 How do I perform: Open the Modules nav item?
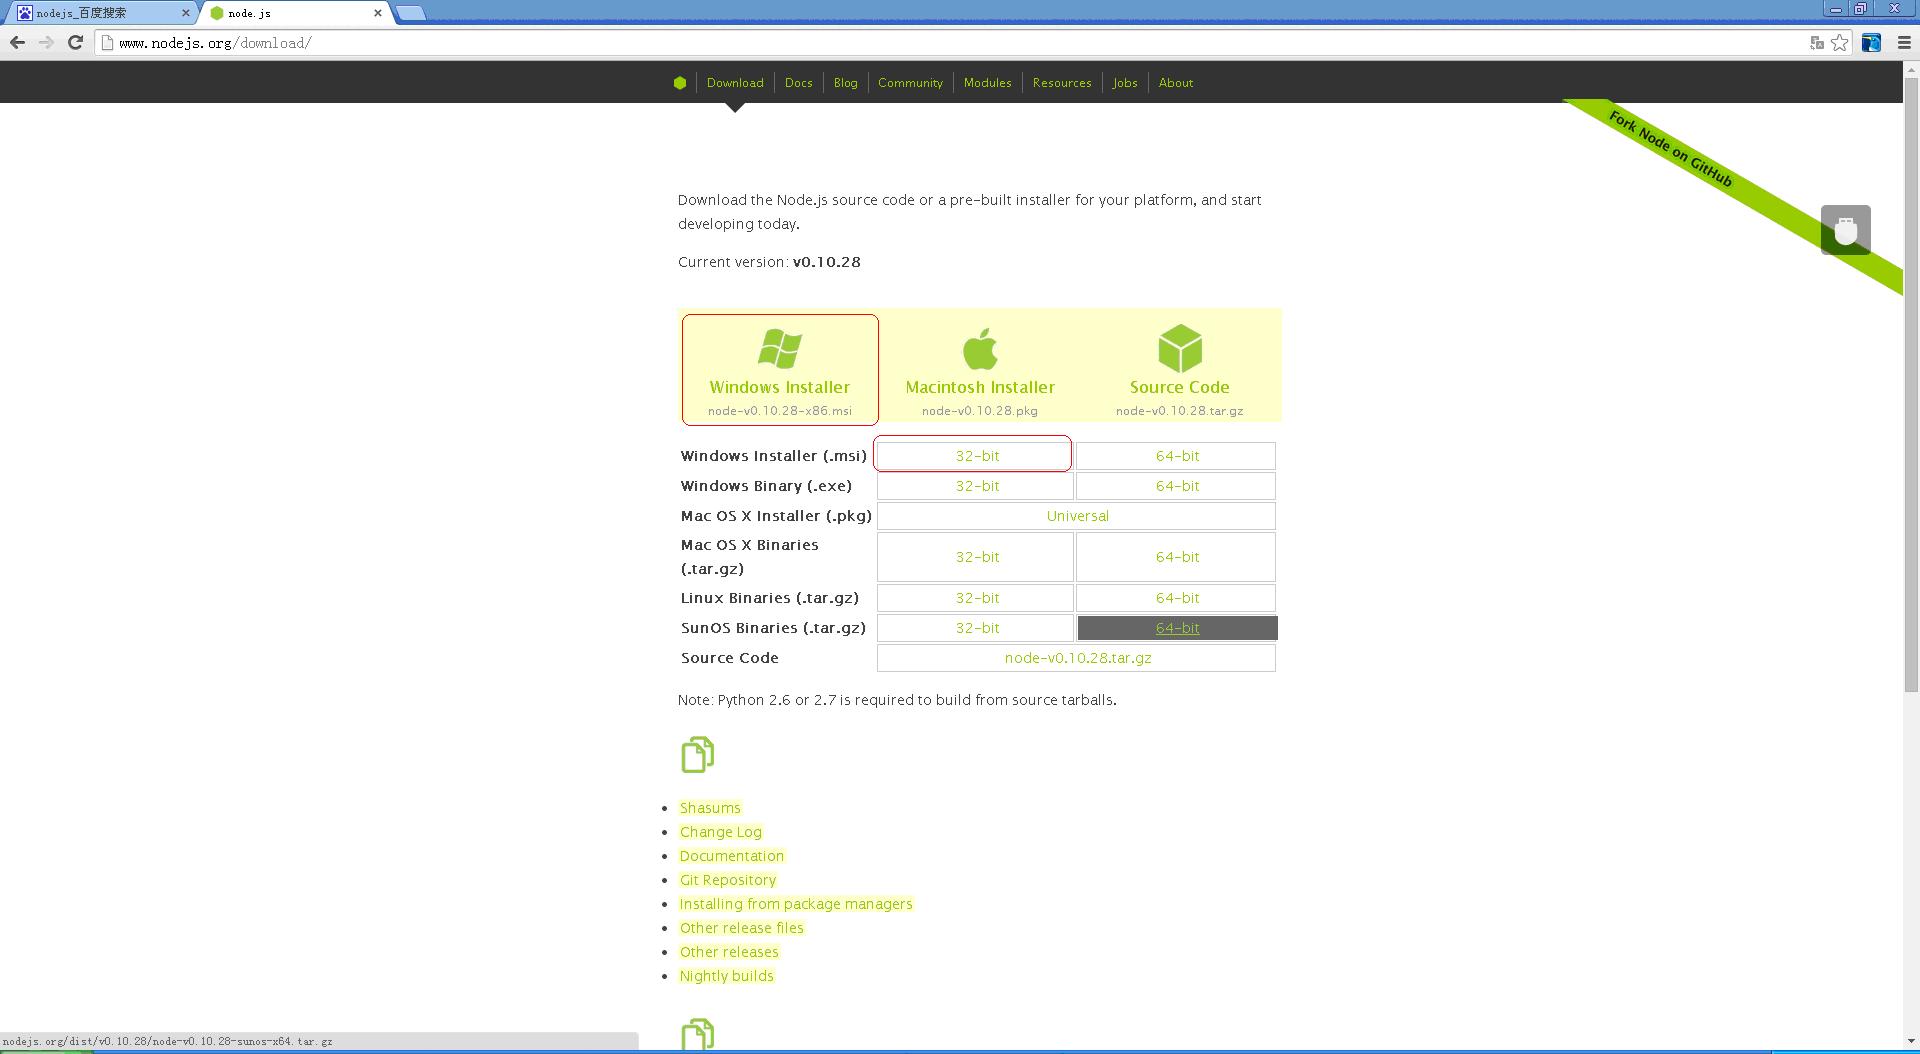(x=988, y=83)
